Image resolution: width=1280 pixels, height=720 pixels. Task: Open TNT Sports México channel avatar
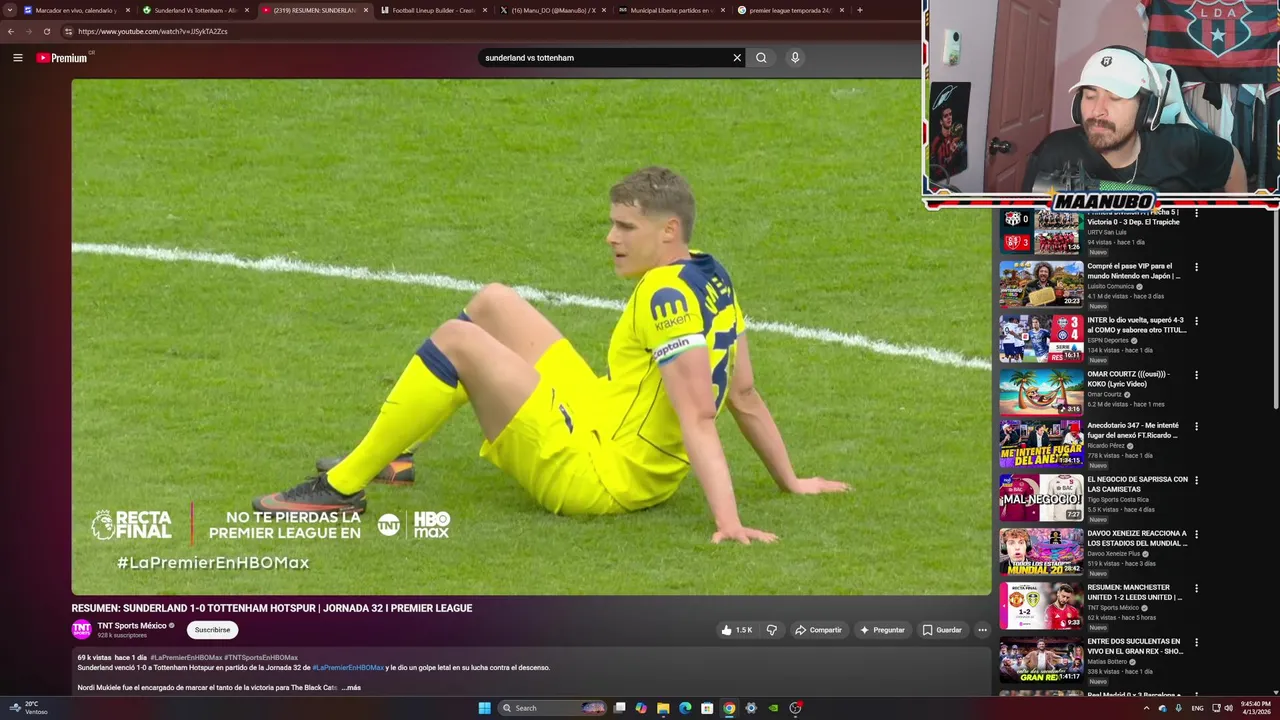[81, 629]
